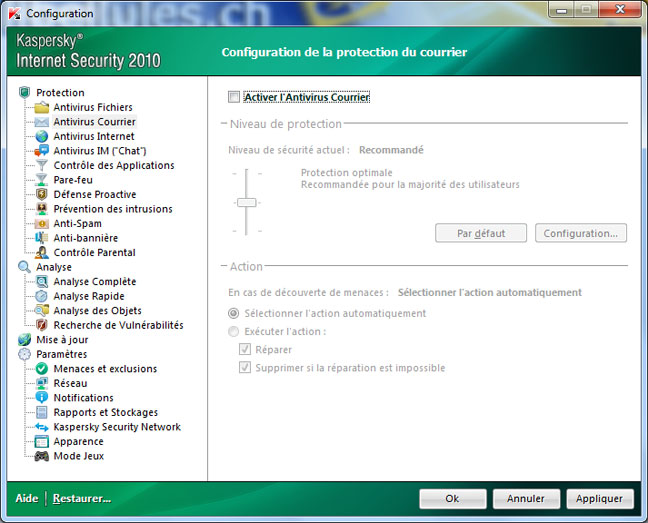The height and width of the screenshot is (523, 648).
Task: Select the Exécuter l'action radio button
Action: coord(233,332)
